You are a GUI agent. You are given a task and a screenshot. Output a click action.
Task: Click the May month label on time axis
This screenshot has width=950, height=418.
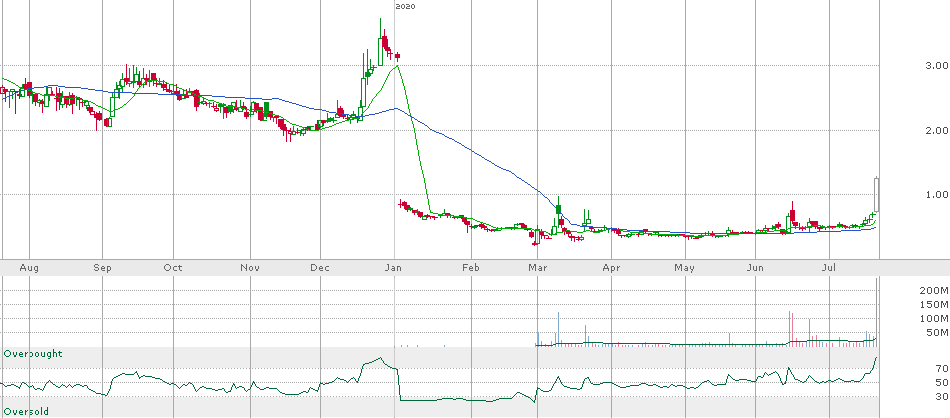click(685, 267)
